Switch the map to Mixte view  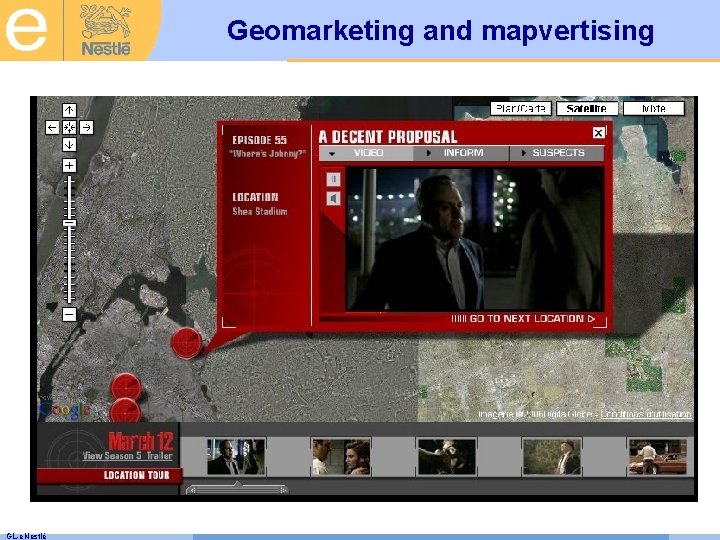click(654, 109)
